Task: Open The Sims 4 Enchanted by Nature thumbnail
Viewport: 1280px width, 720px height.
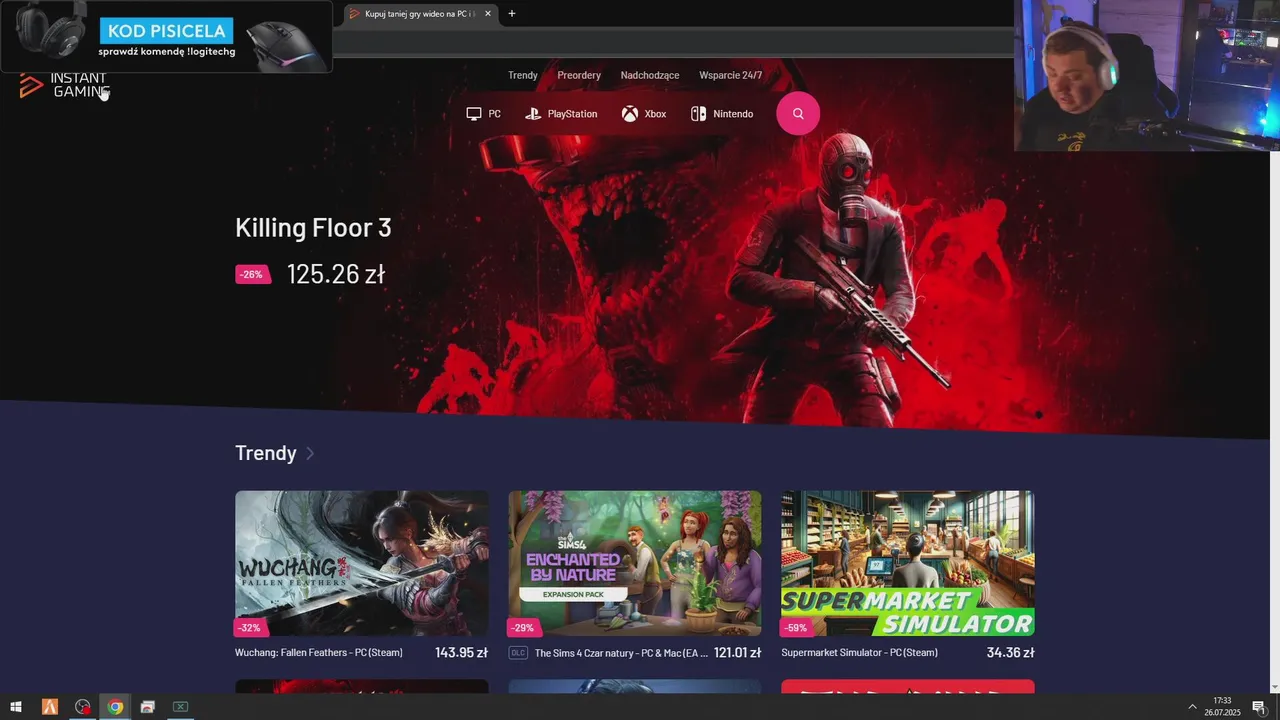Action: [x=635, y=563]
